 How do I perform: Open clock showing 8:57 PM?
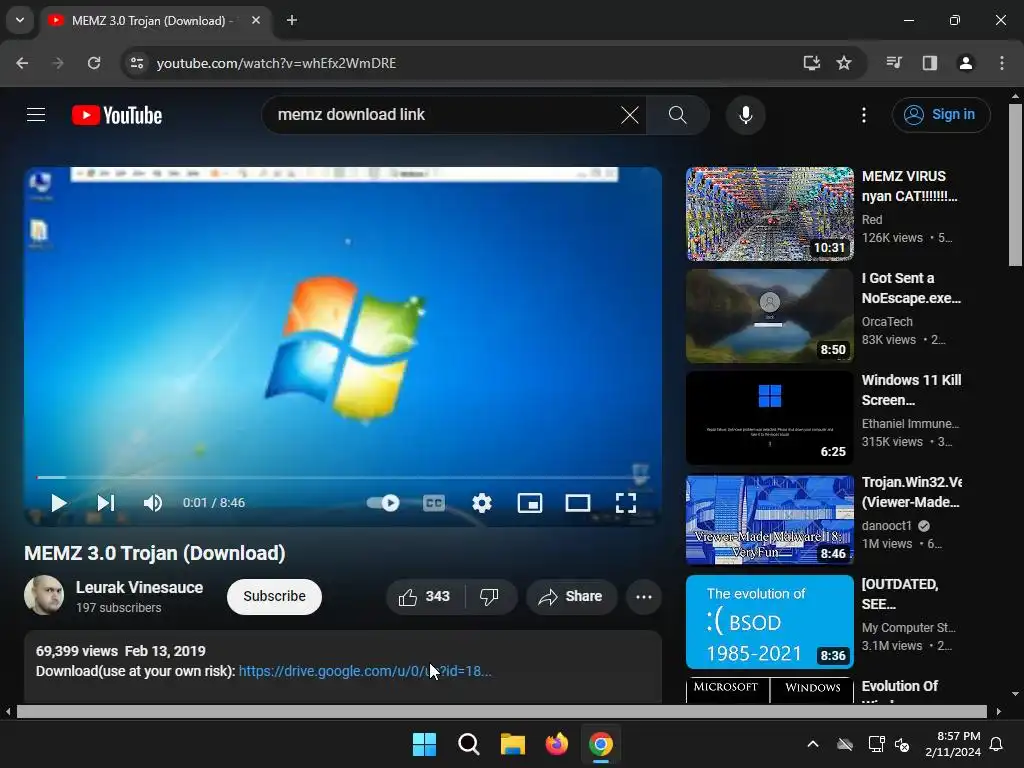953,744
